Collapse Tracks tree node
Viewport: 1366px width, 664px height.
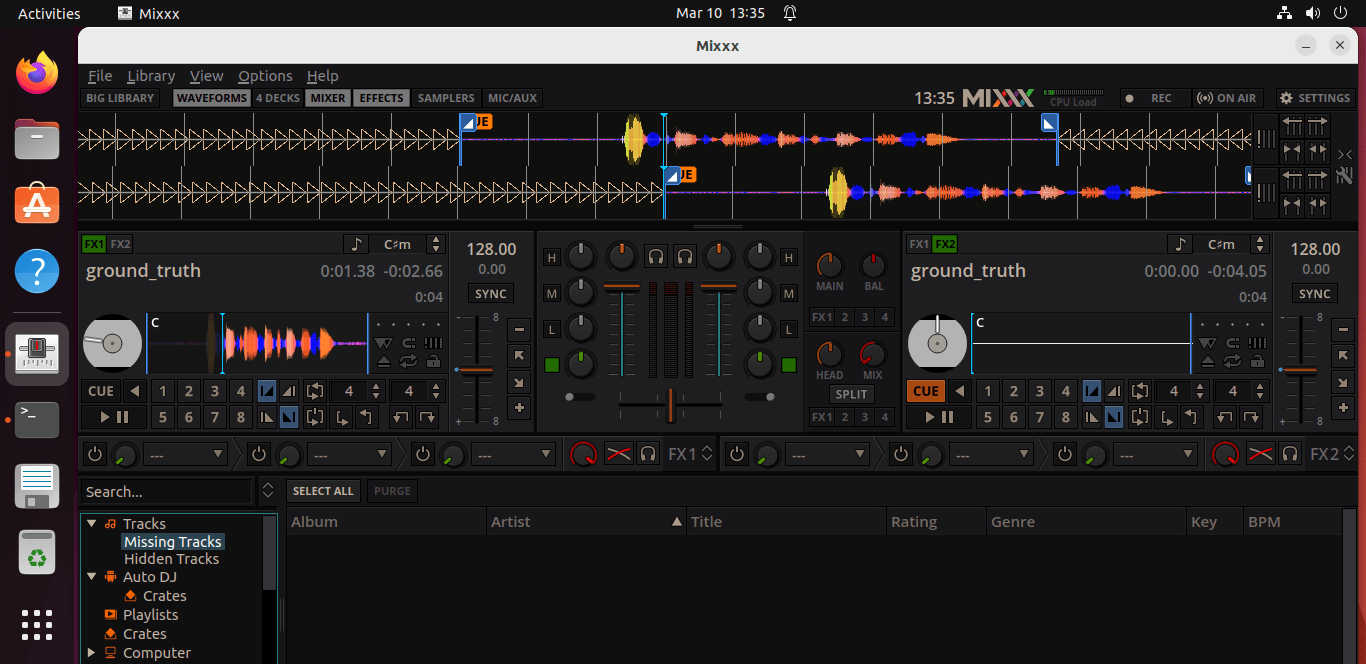point(91,523)
